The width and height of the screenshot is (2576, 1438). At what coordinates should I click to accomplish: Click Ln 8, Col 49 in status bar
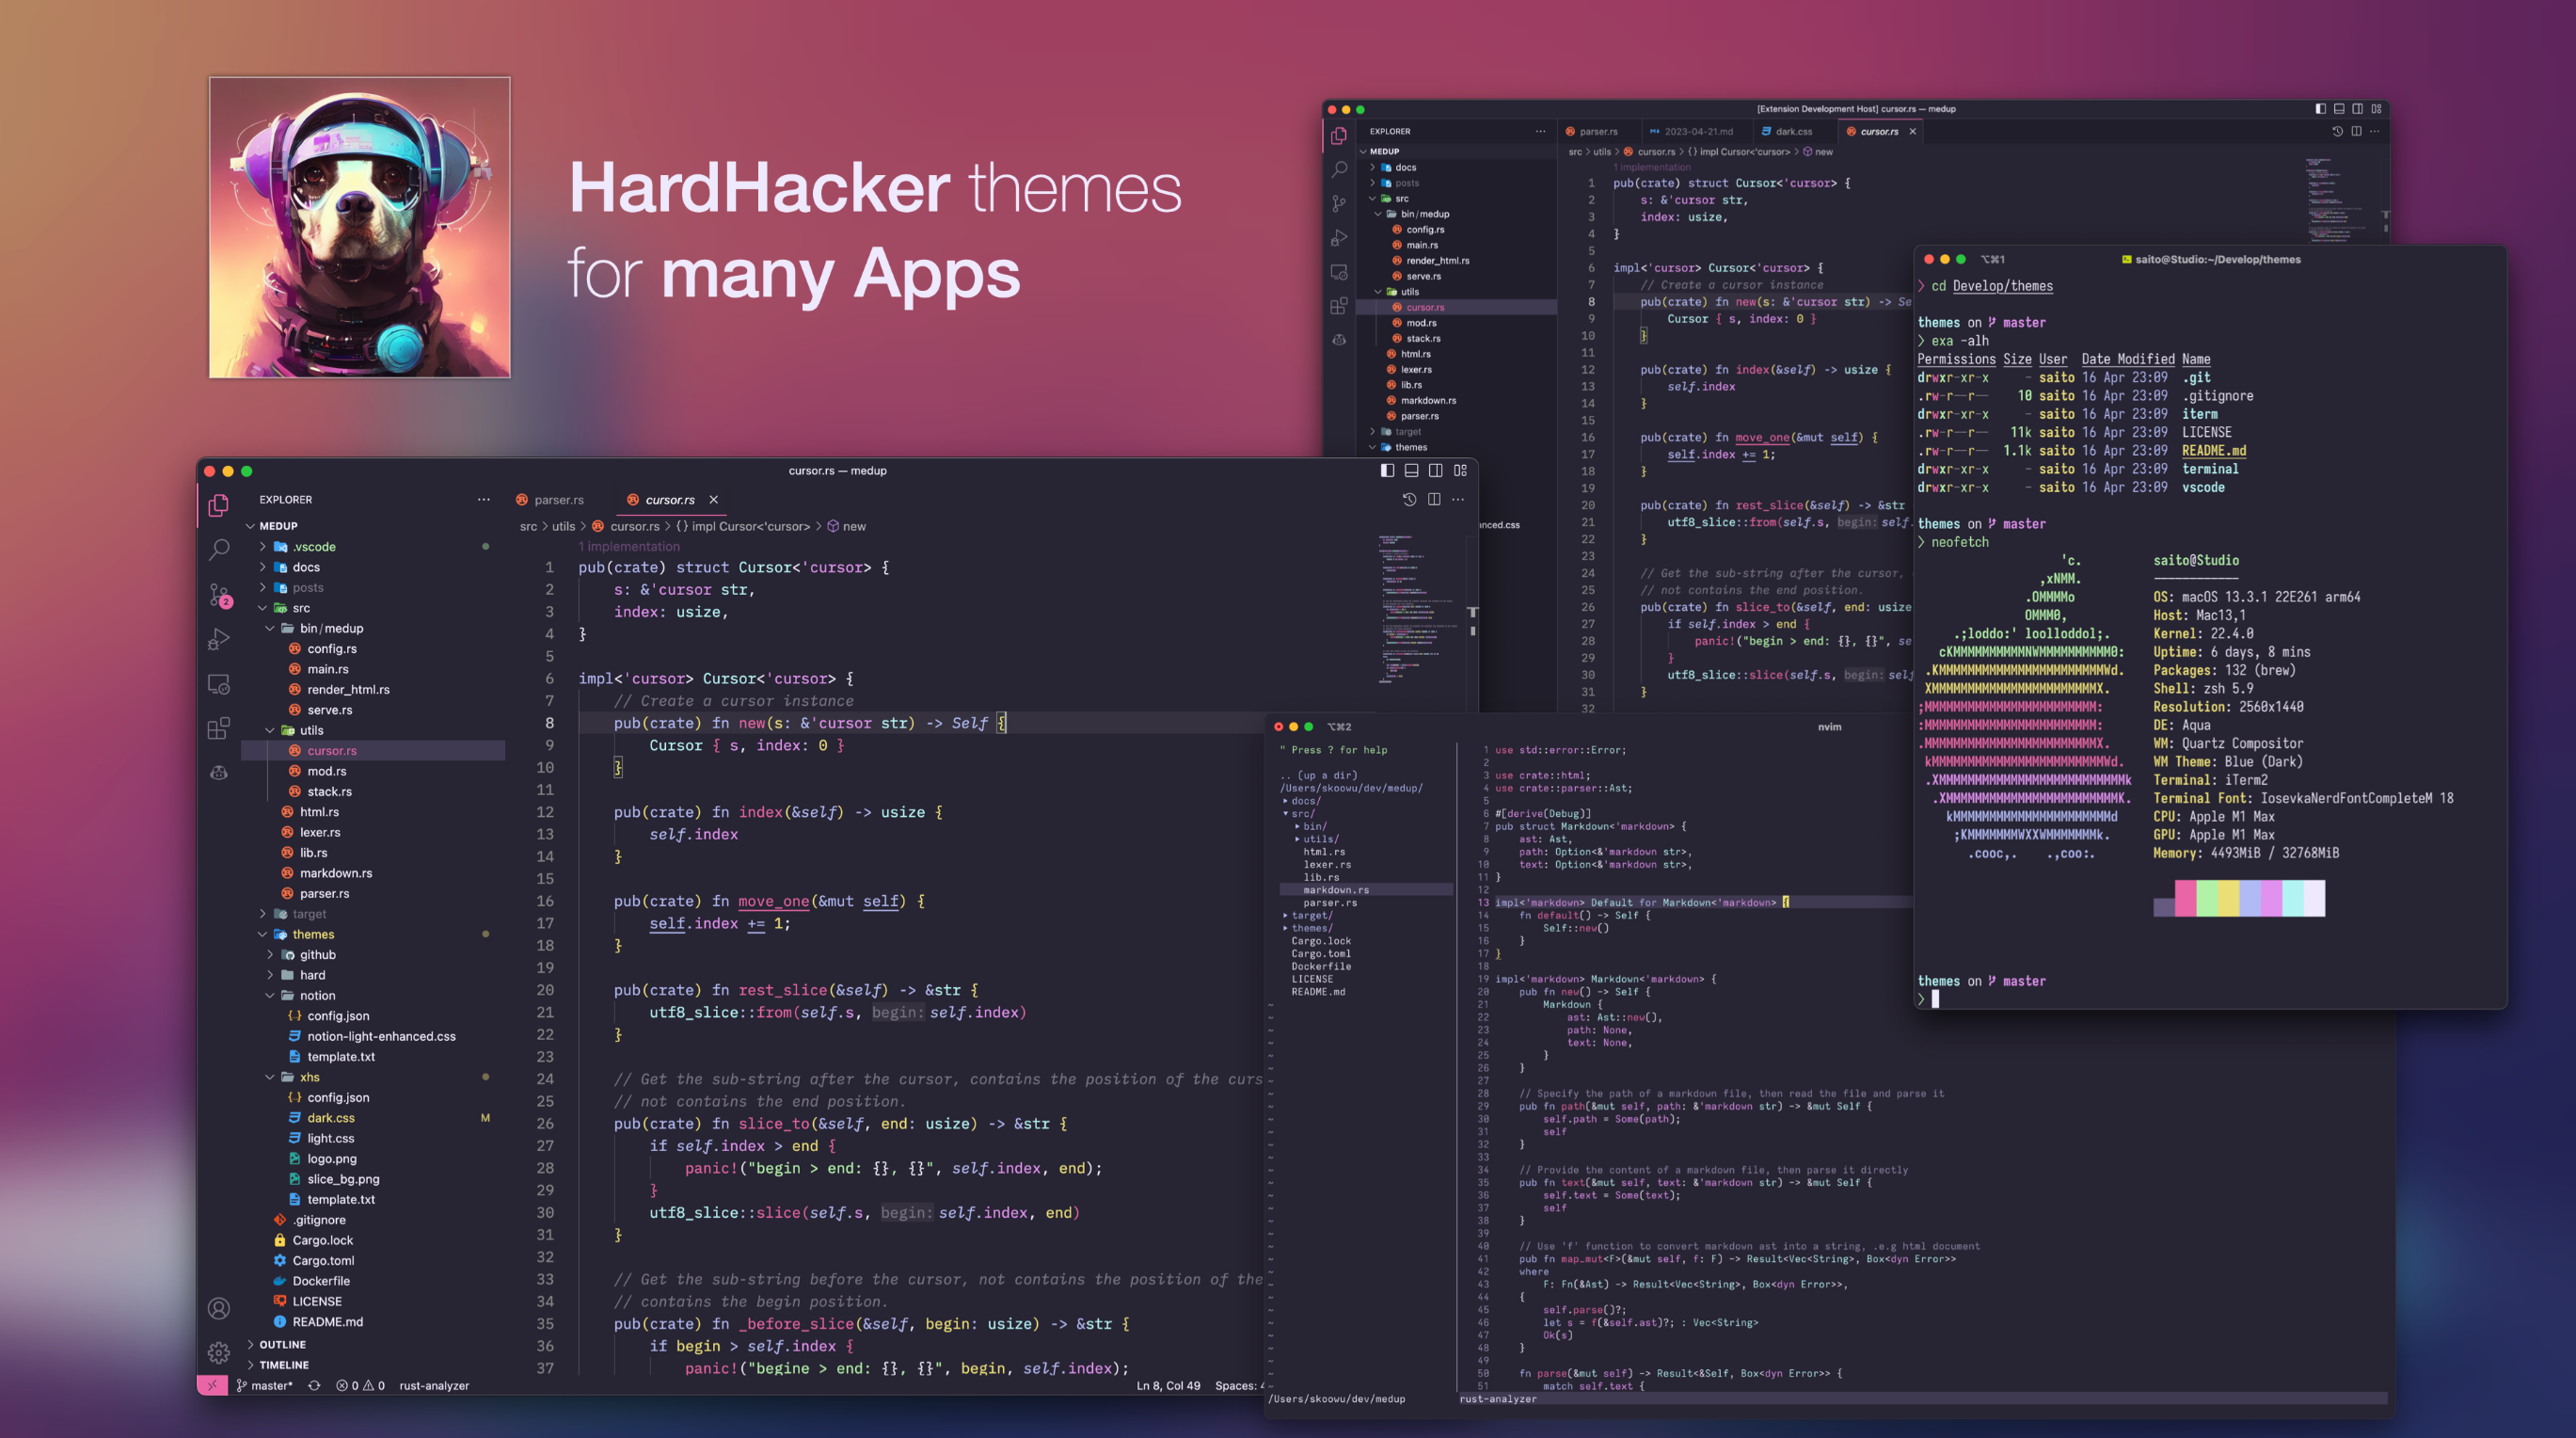[x=1168, y=1385]
